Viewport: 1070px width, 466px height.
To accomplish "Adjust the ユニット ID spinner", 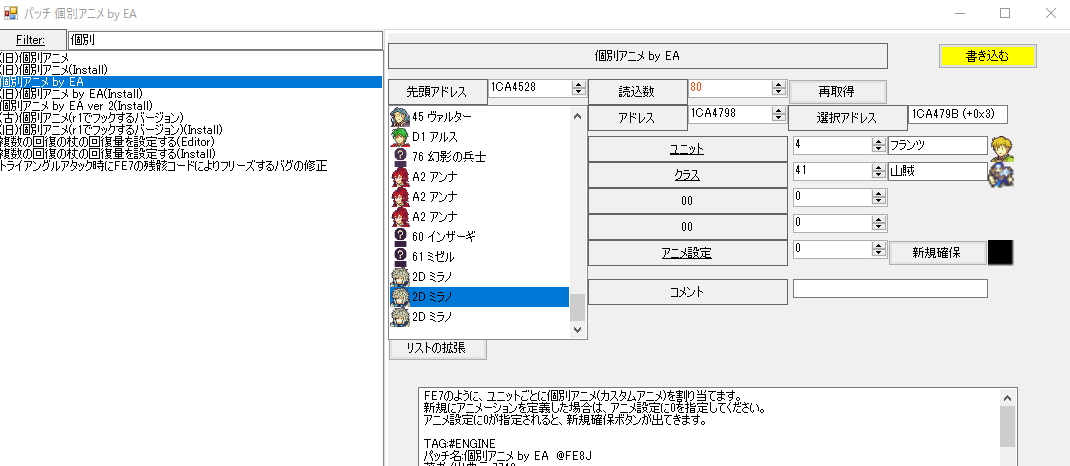I will click(879, 145).
